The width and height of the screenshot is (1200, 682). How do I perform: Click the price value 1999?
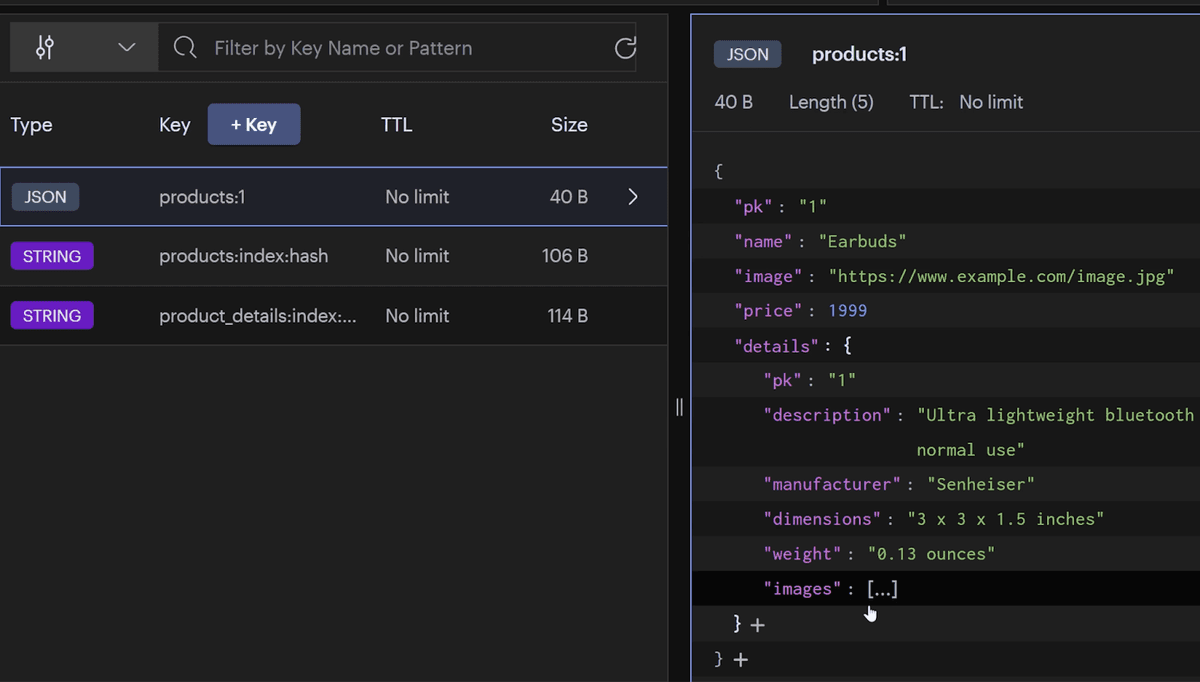(x=847, y=311)
